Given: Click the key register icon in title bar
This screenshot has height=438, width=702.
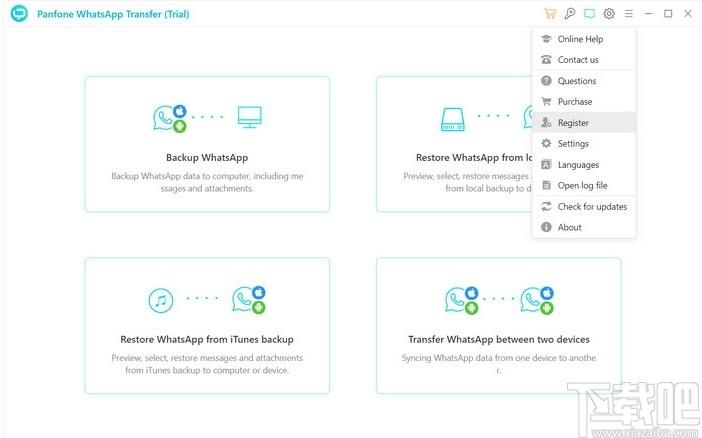Looking at the screenshot, I should (569, 13).
